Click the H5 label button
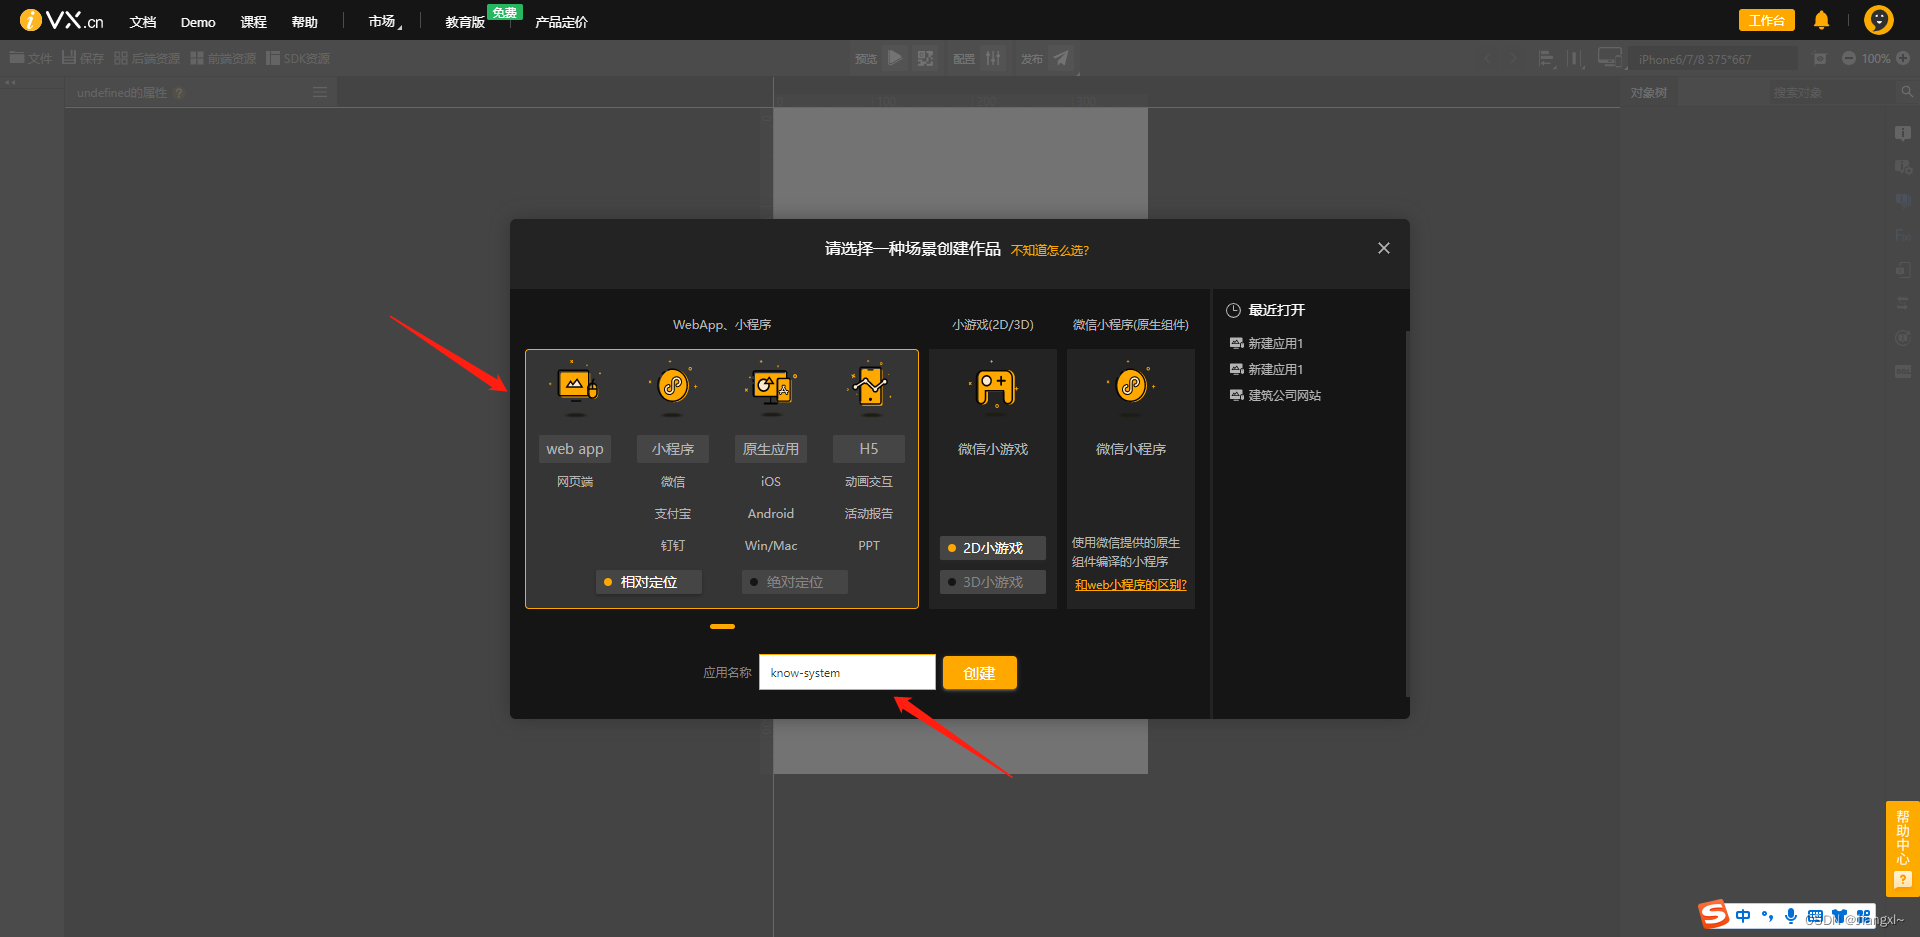The image size is (1920, 937). pos(869,449)
